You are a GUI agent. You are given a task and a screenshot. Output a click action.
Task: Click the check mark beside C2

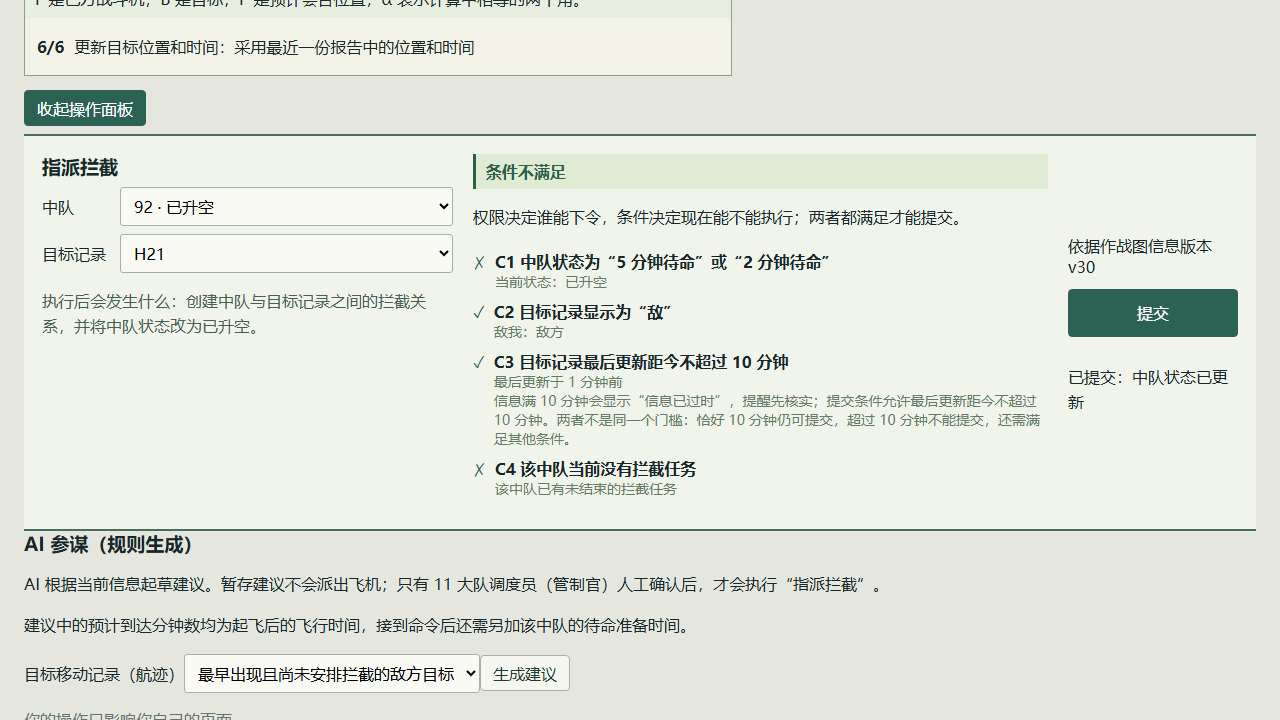480,313
